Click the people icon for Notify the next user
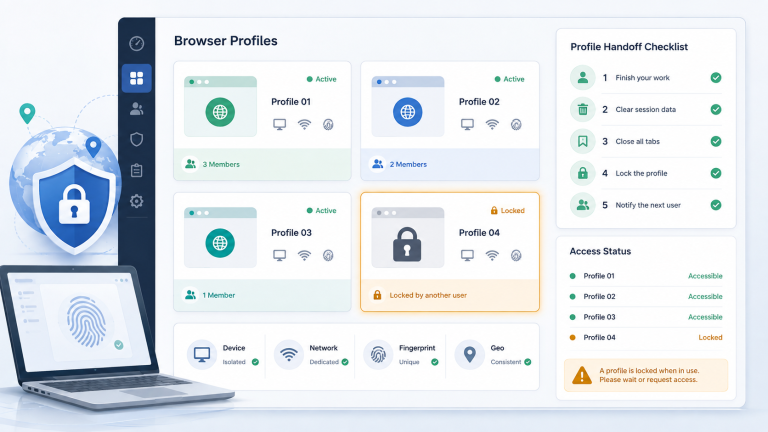Viewport: 768px width, 432px height. [x=582, y=205]
